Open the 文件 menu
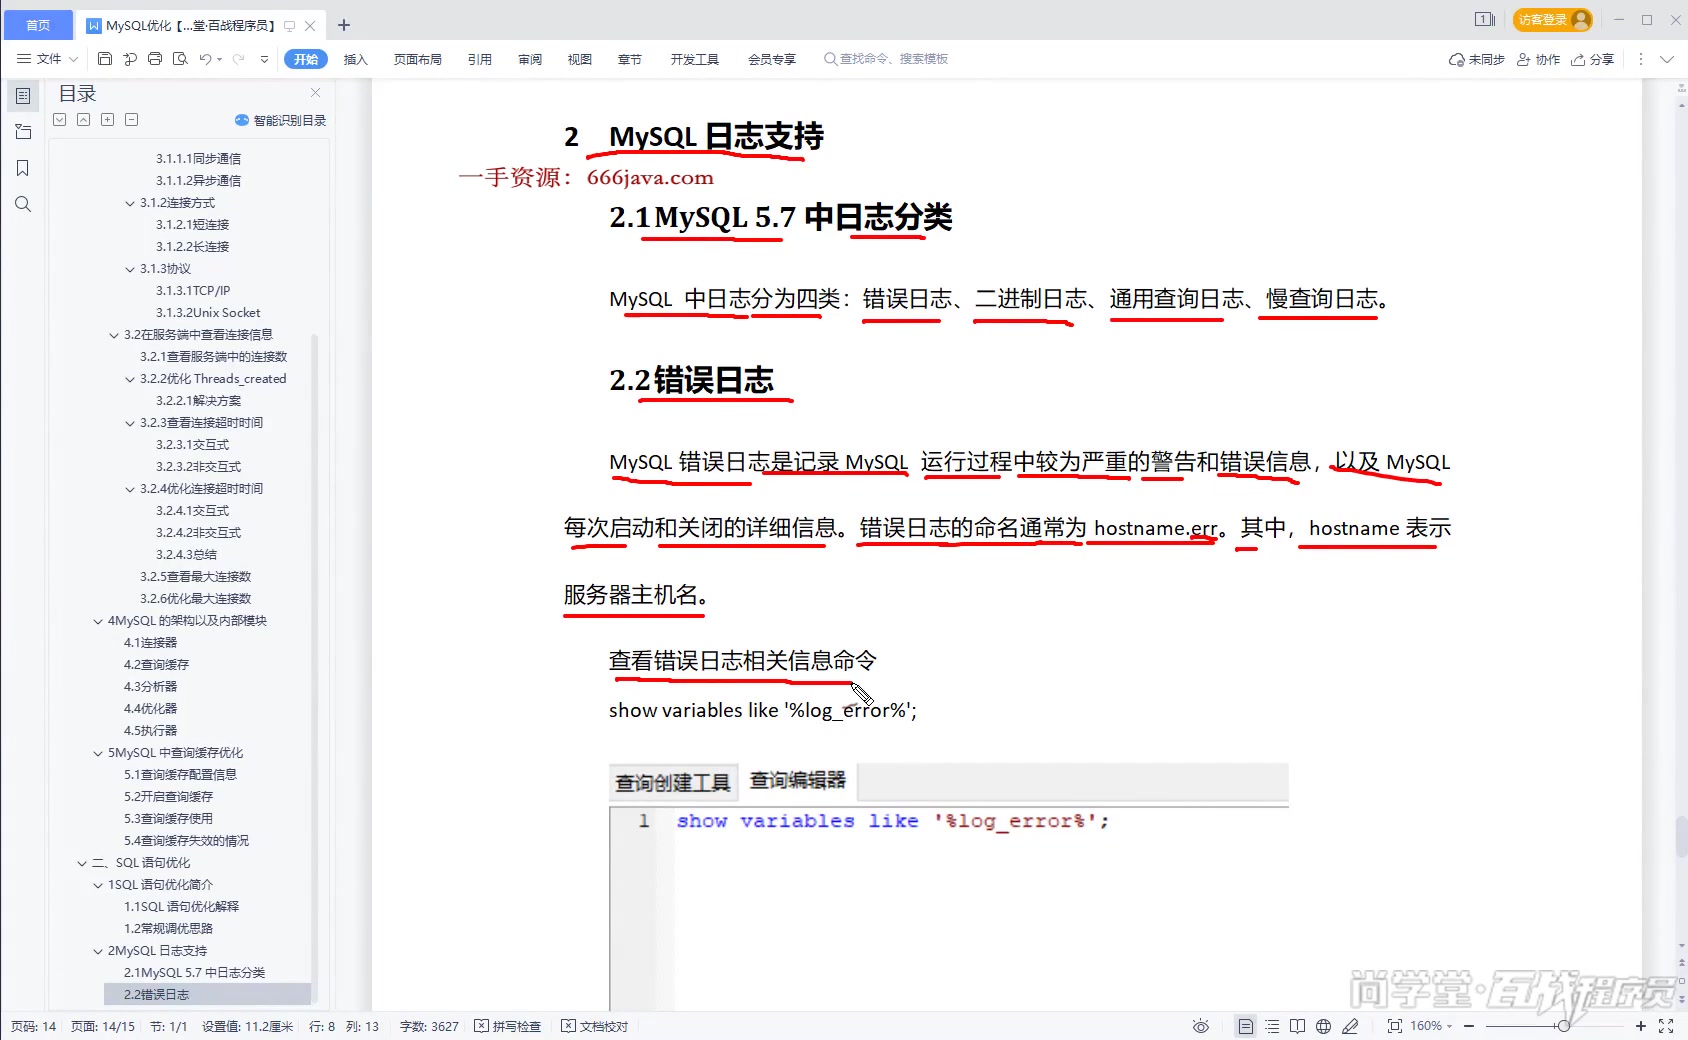This screenshot has width=1688, height=1040. [x=48, y=59]
